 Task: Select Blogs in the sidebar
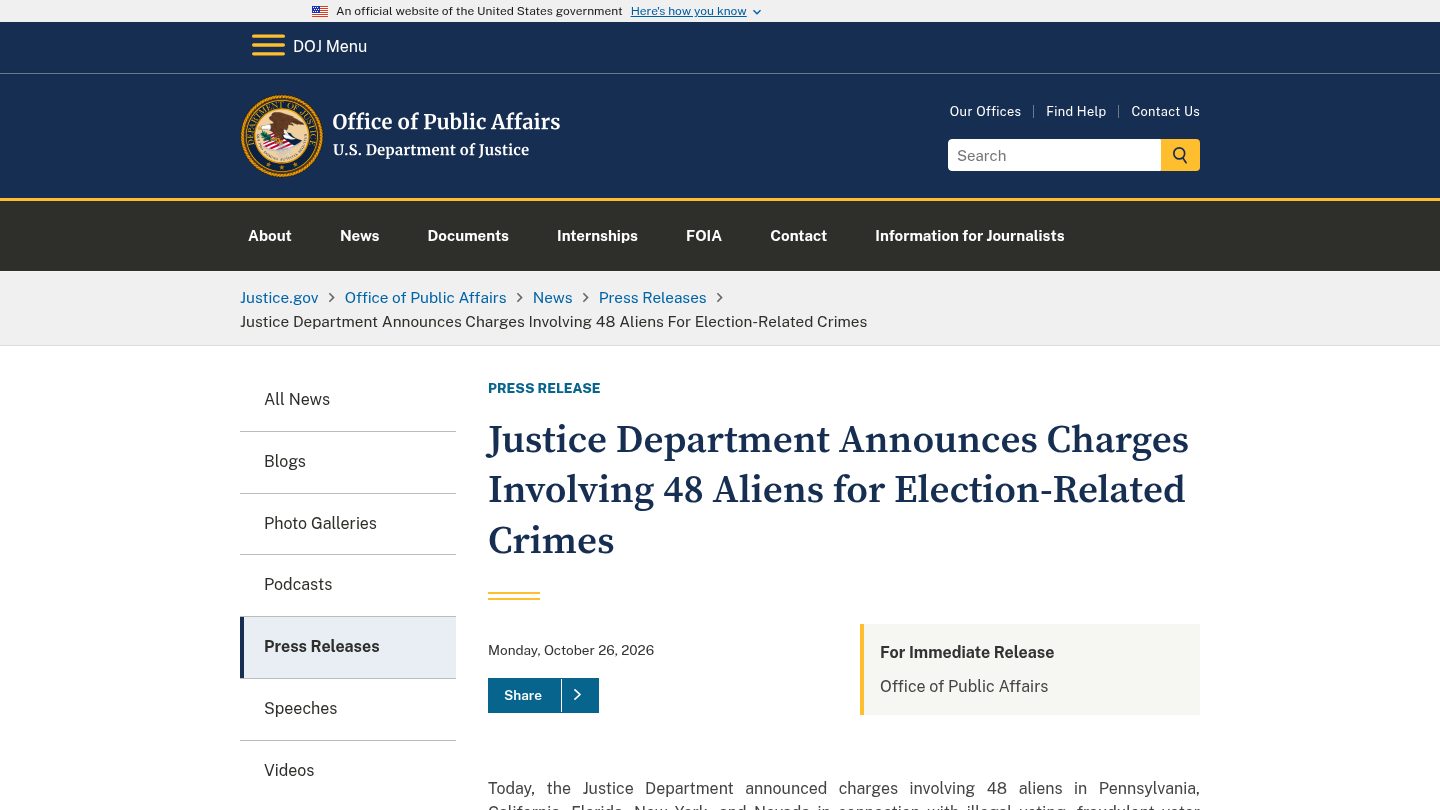coord(348,462)
